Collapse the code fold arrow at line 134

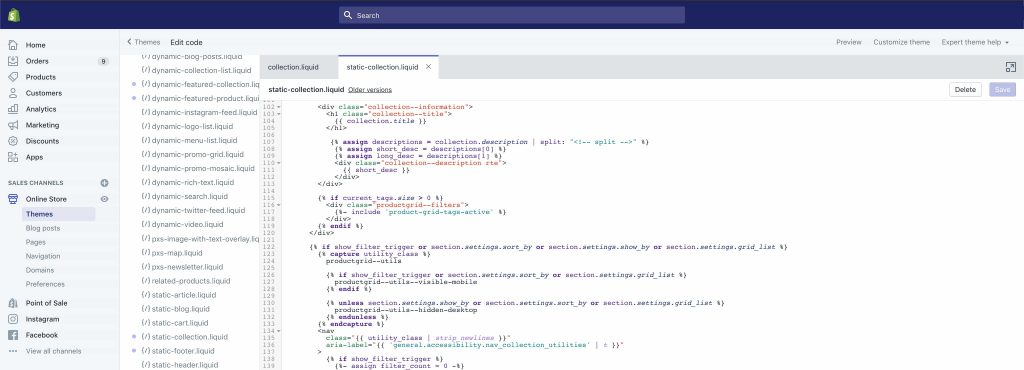click(279, 331)
